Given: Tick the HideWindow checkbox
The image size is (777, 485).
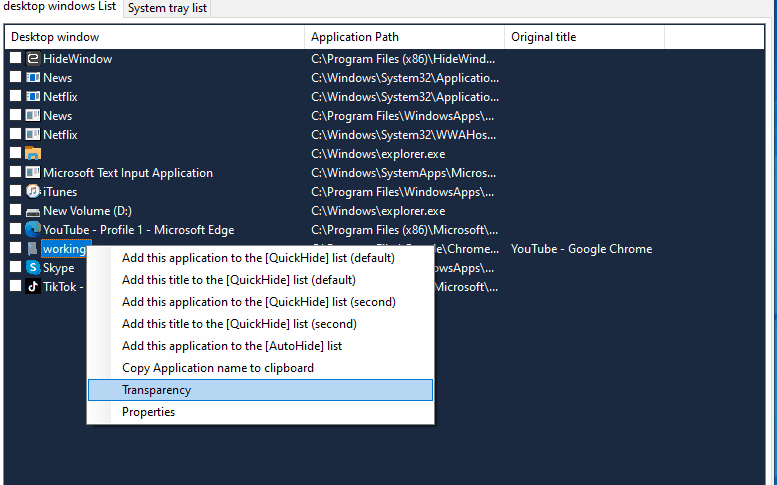Looking at the screenshot, I should [x=15, y=58].
